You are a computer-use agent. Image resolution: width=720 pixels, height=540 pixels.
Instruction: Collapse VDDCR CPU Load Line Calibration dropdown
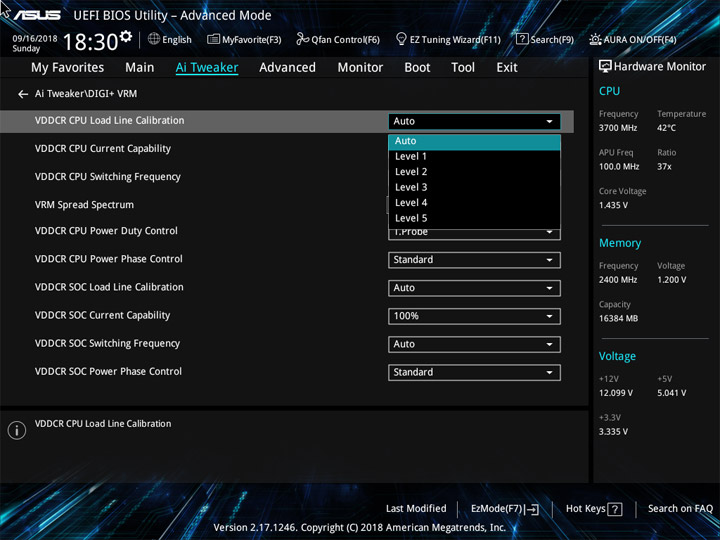pyautogui.click(x=474, y=122)
